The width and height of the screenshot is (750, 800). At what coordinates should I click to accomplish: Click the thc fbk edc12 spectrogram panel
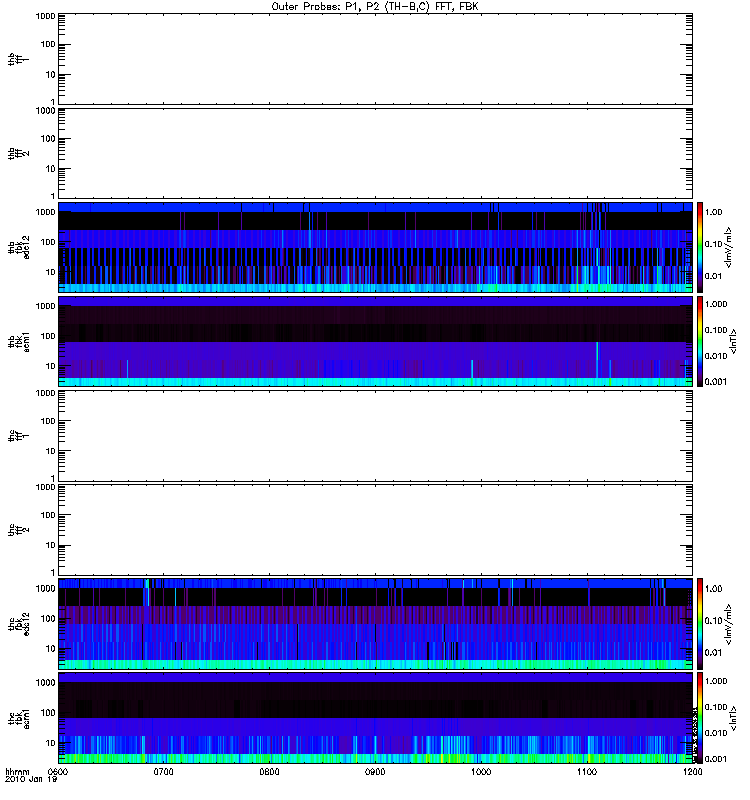tap(375, 623)
